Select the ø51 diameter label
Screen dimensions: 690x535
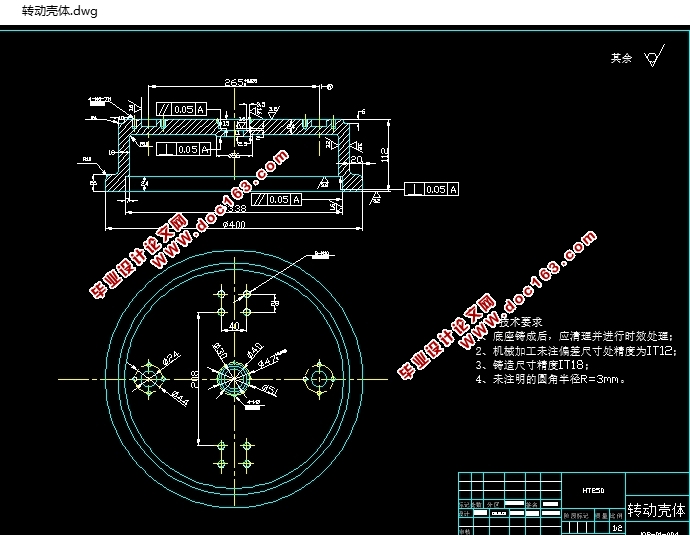[270, 389]
